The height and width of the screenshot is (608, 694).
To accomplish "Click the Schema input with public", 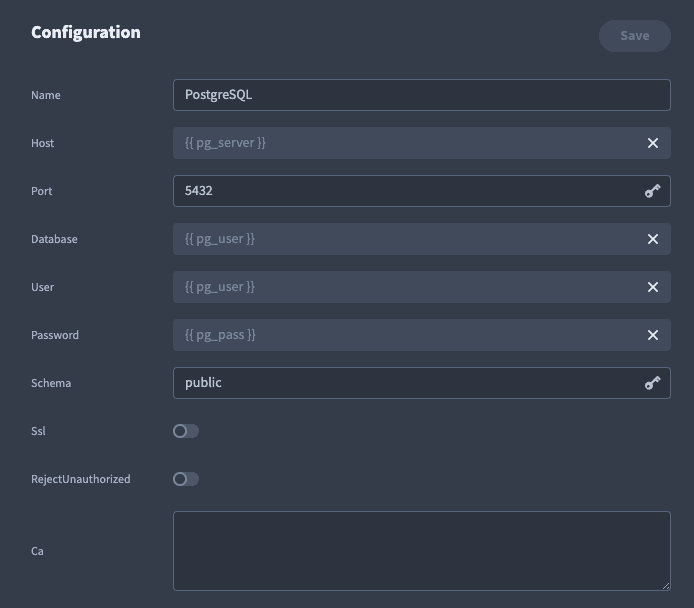I will (407, 383).
